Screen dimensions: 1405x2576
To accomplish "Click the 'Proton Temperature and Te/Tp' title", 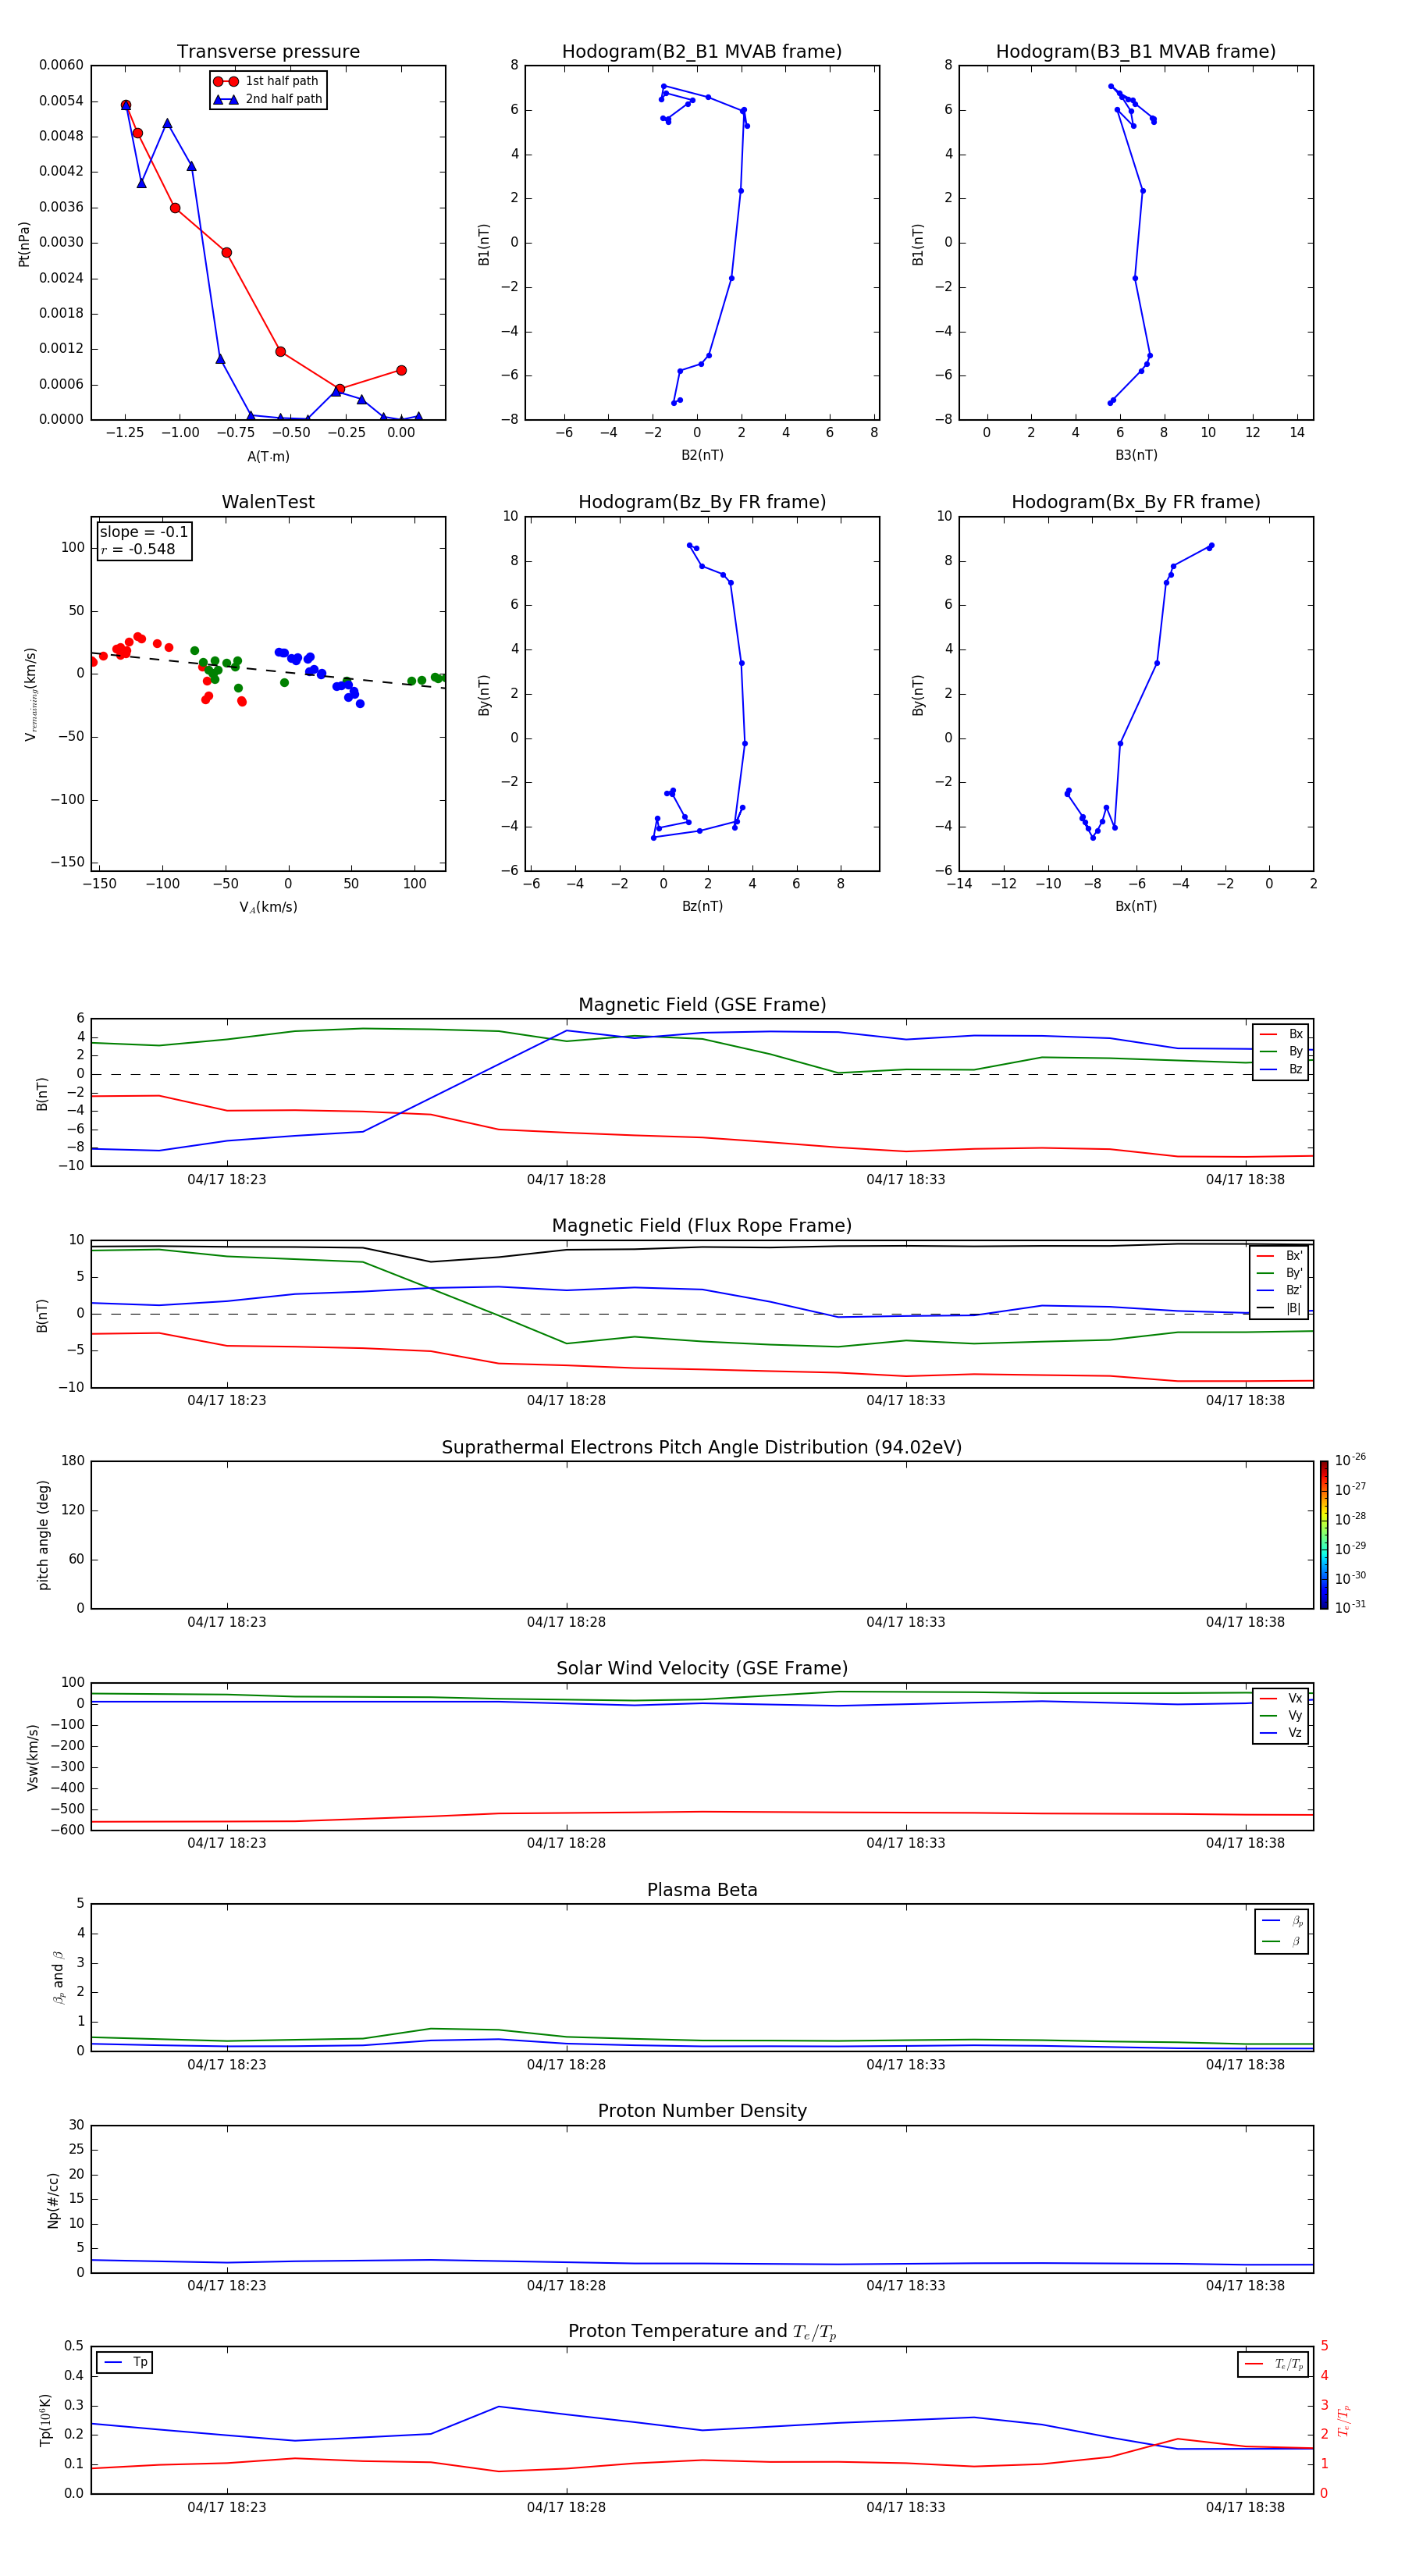I will pos(702,2332).
